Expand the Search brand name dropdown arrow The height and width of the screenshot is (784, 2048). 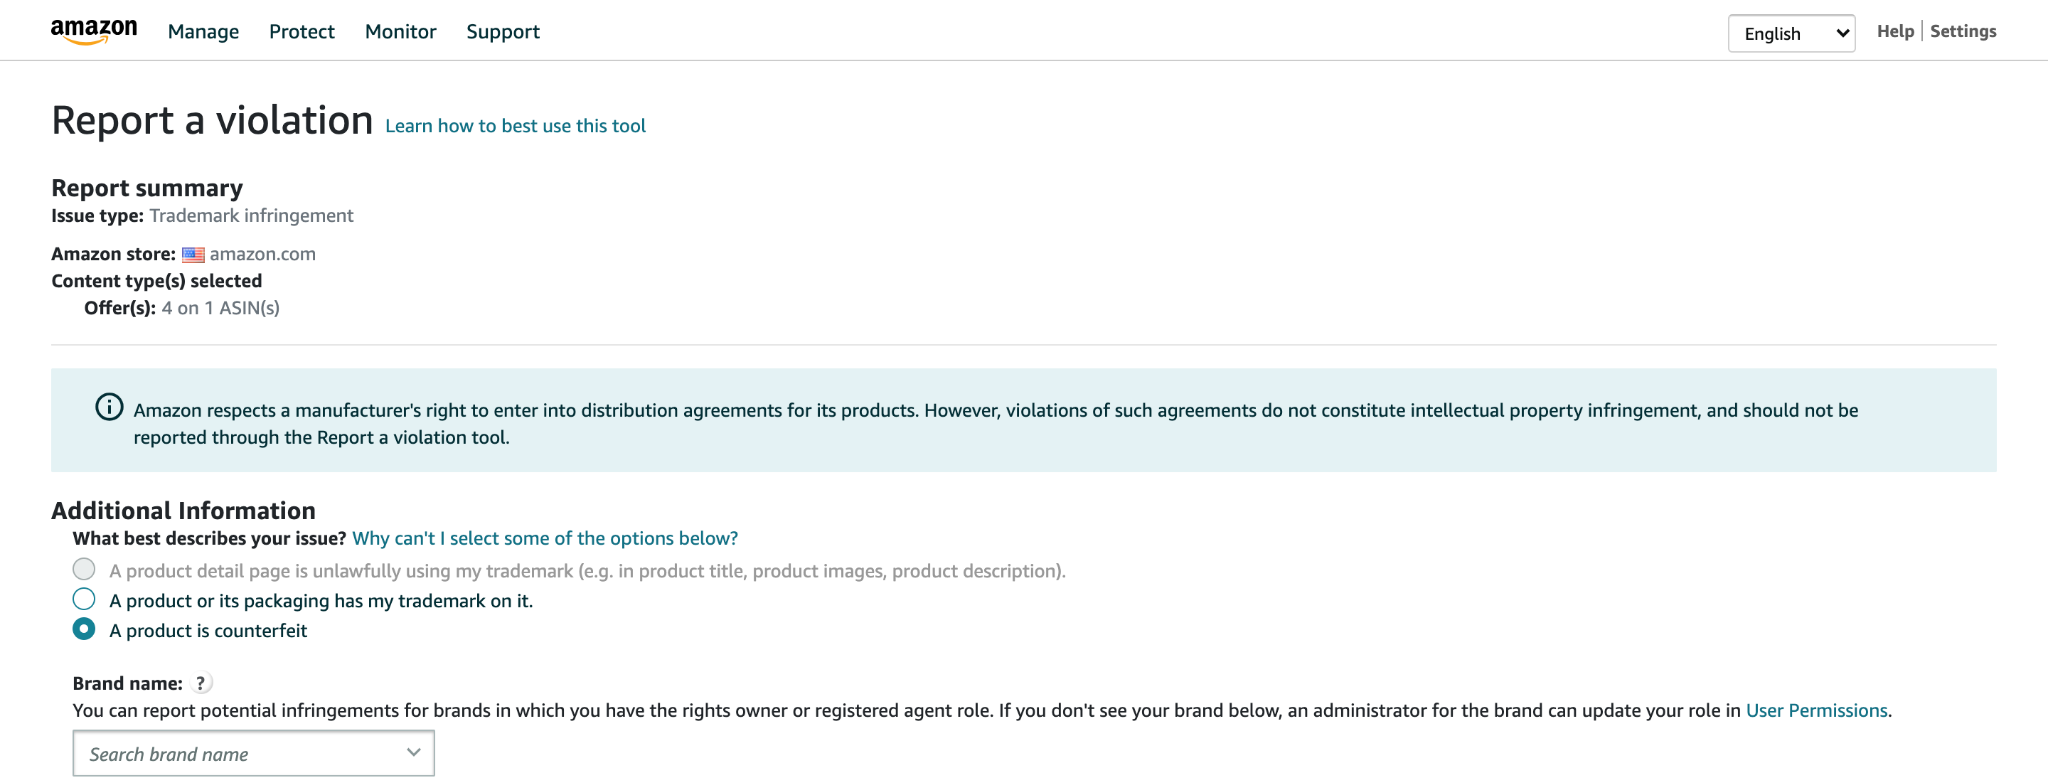[x=413, y=753]
